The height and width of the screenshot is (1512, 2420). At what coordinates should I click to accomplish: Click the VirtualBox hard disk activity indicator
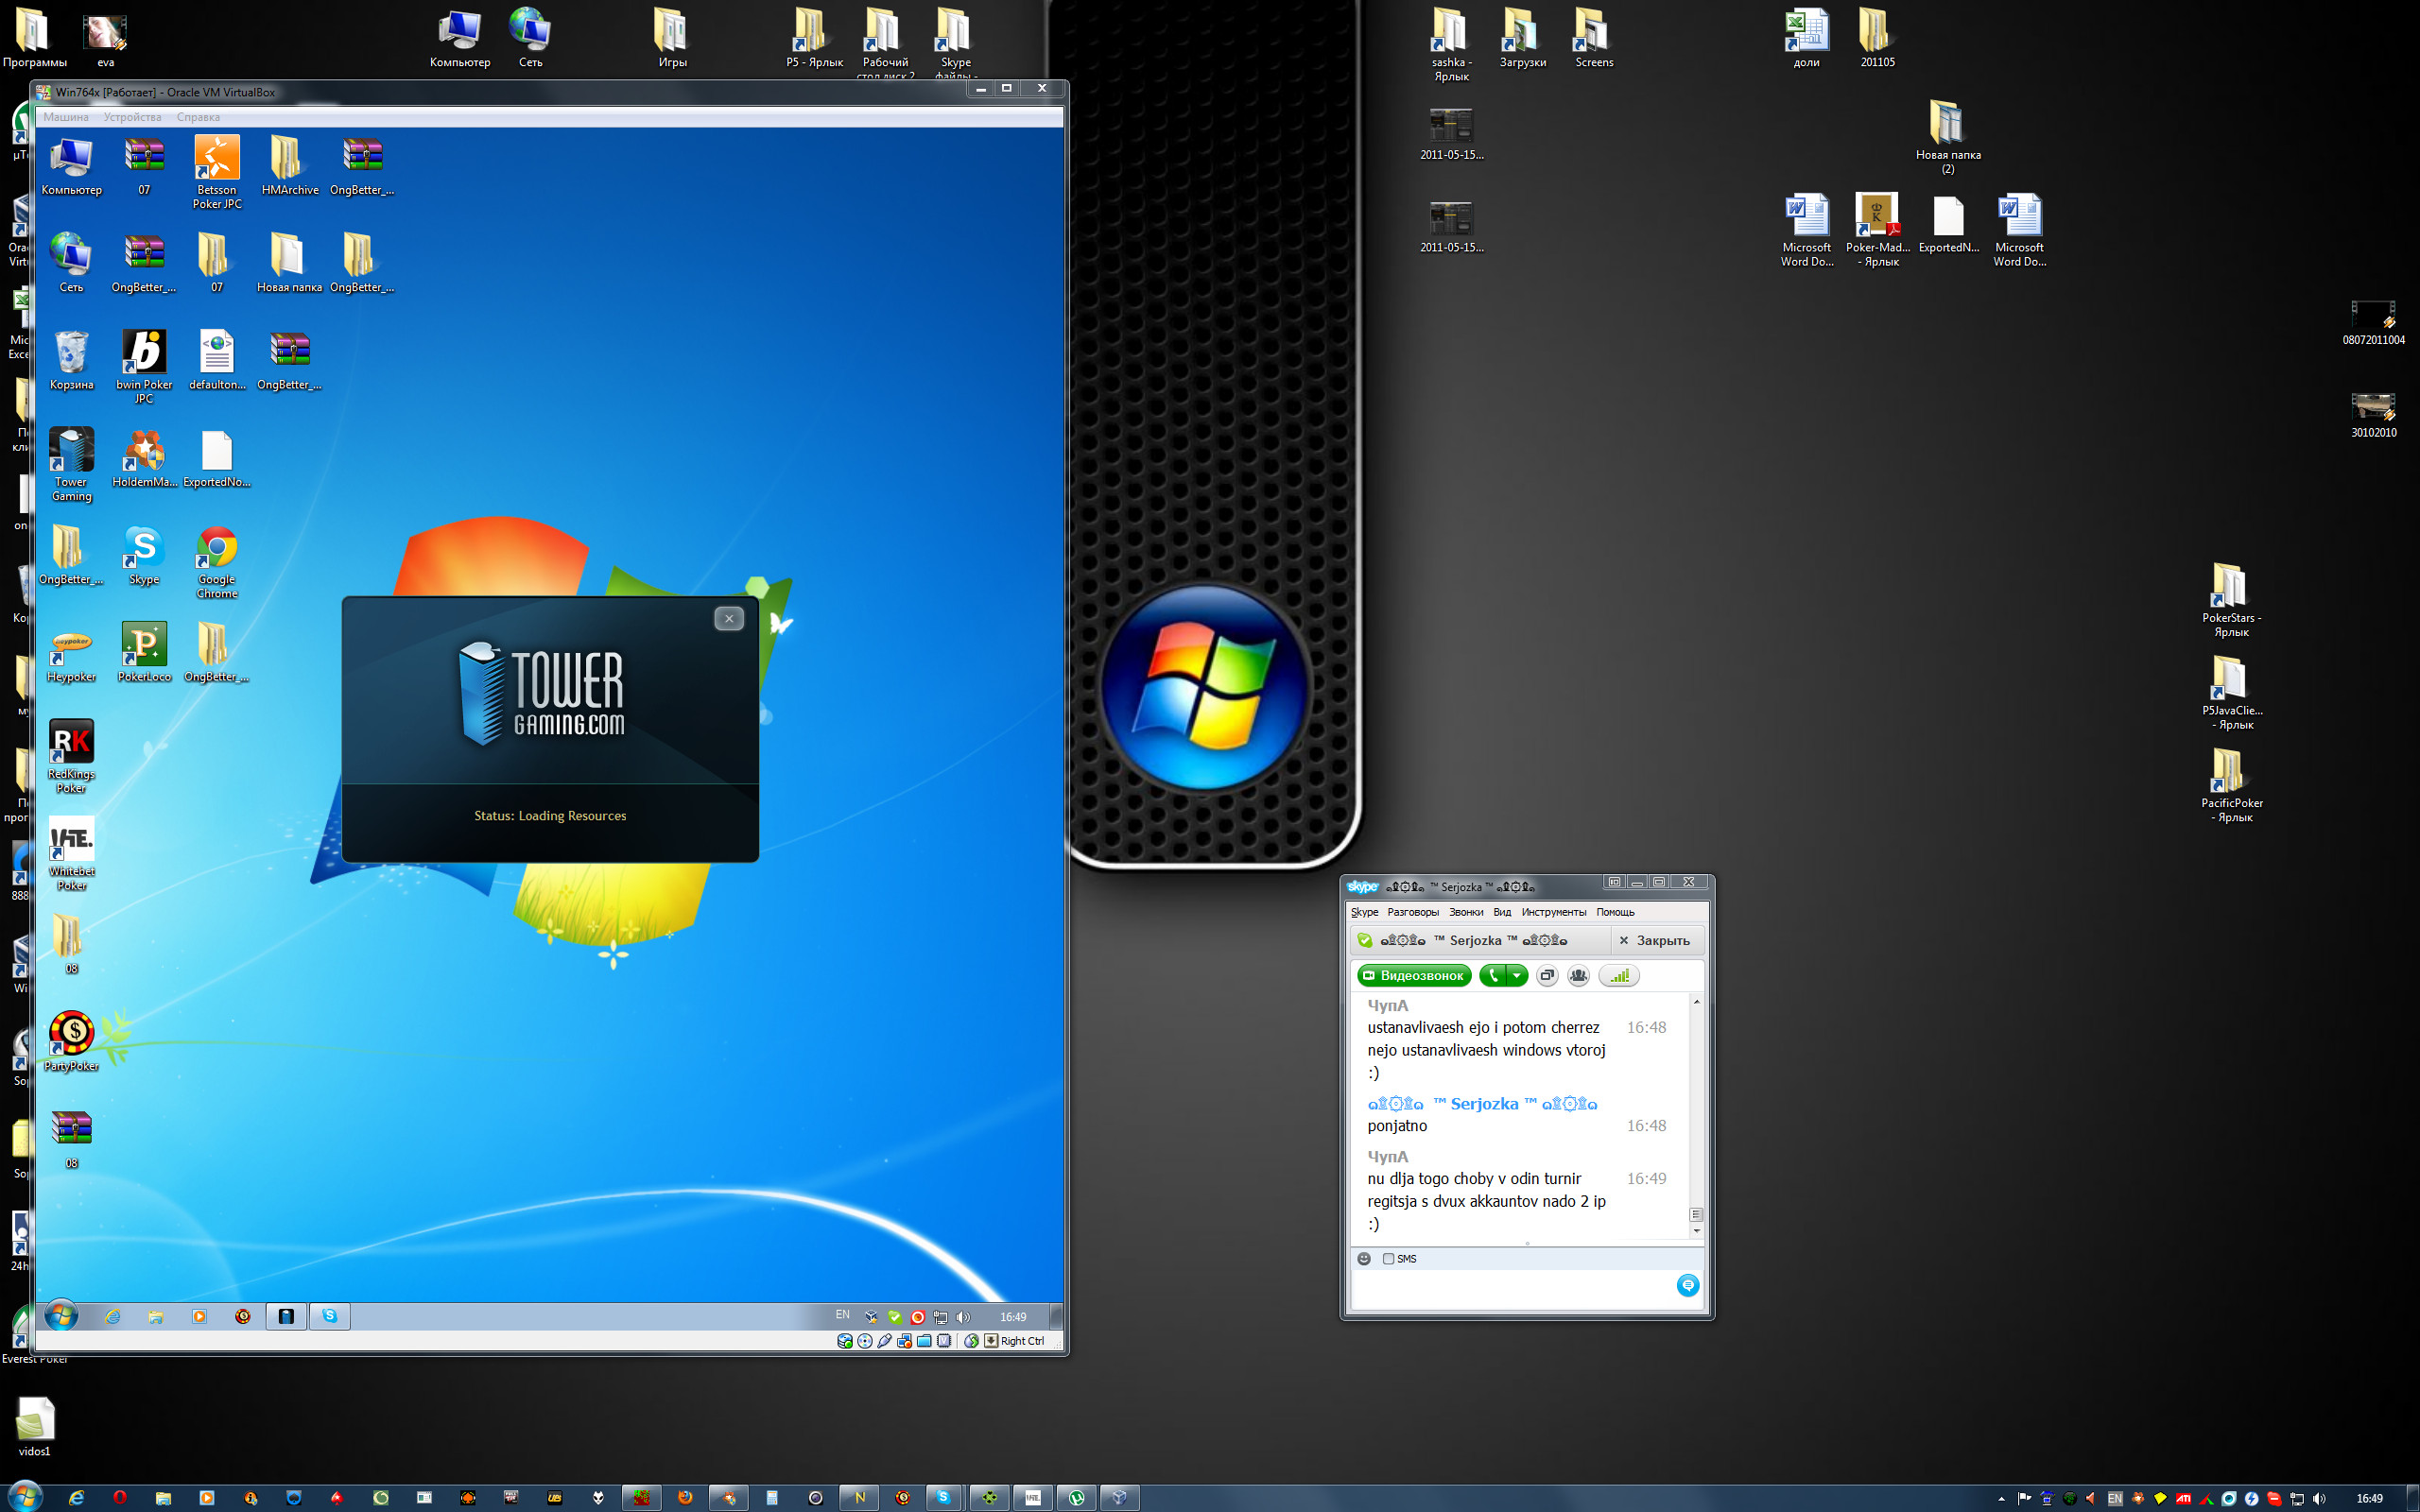tap(845, 1341)
